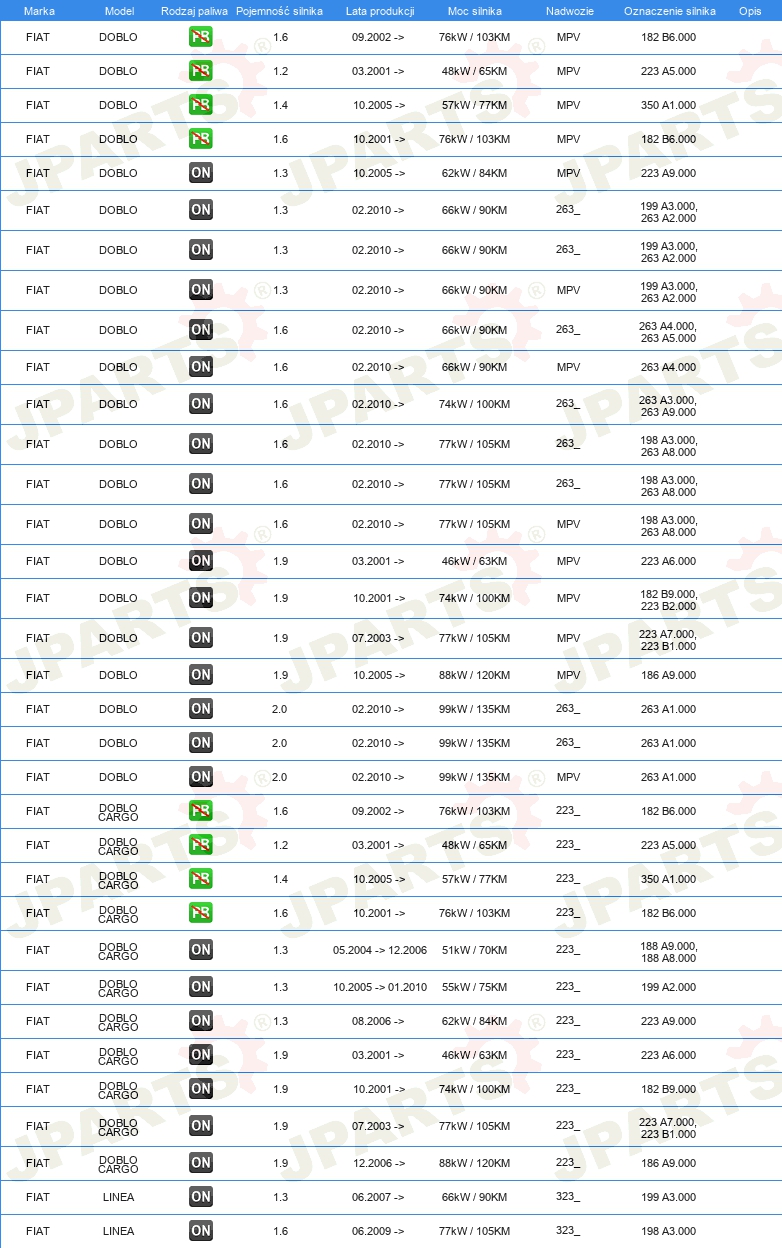Click the PB fuel icon in DOBLO MPV 1.4 row
This screenshot has height=1248, width=782.
201,105
